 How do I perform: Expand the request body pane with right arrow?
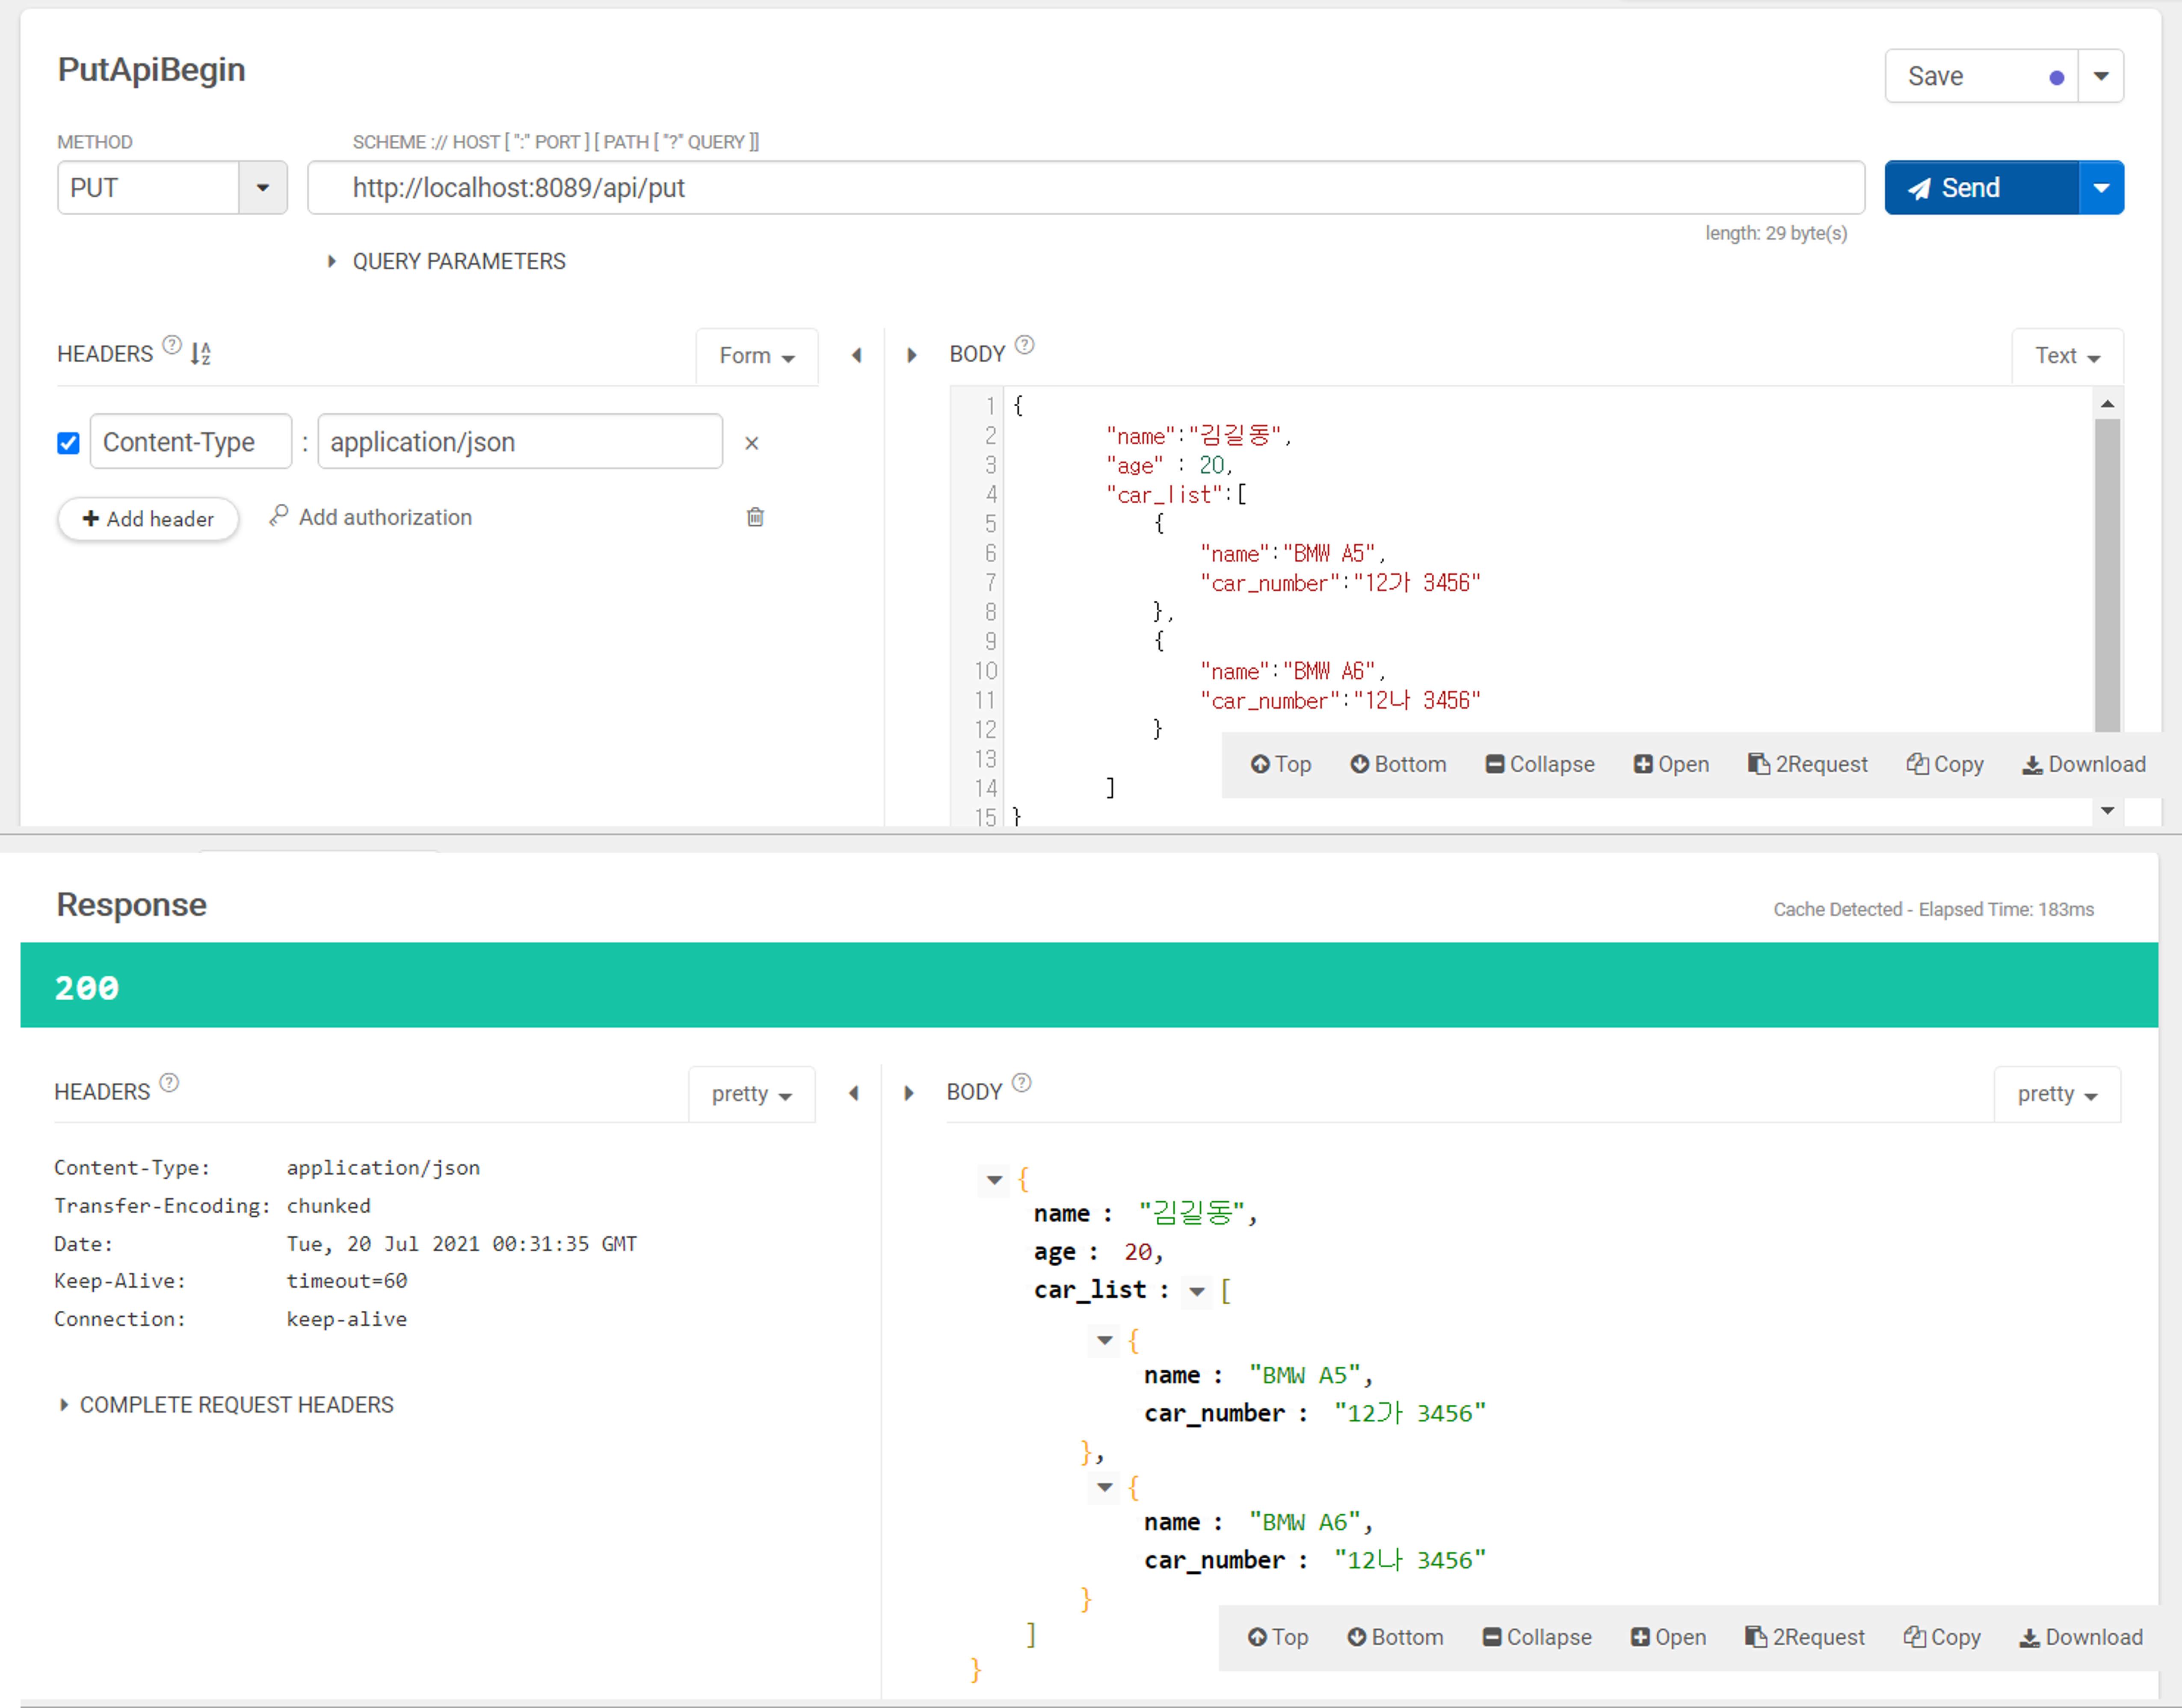tap(911, 355)
